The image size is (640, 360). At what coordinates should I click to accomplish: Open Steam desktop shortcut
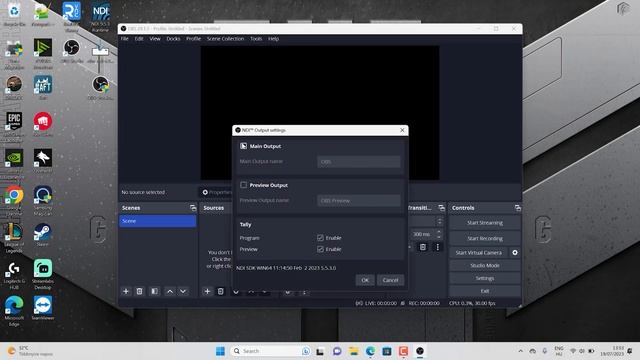pos(43,235)
